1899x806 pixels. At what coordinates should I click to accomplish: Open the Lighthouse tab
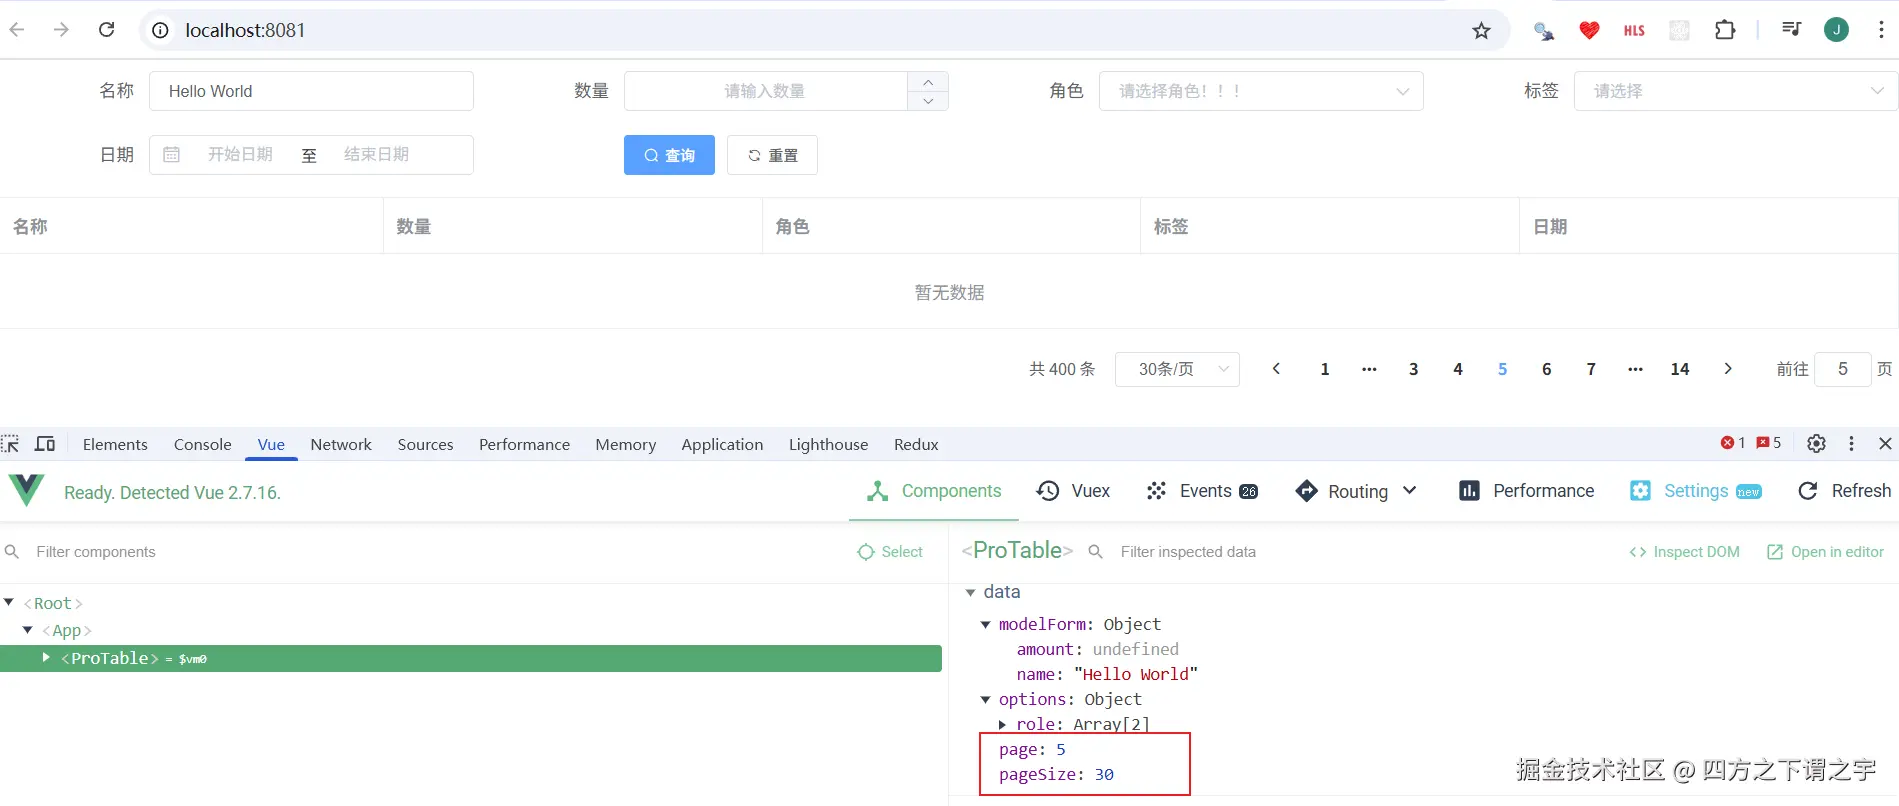828,444
